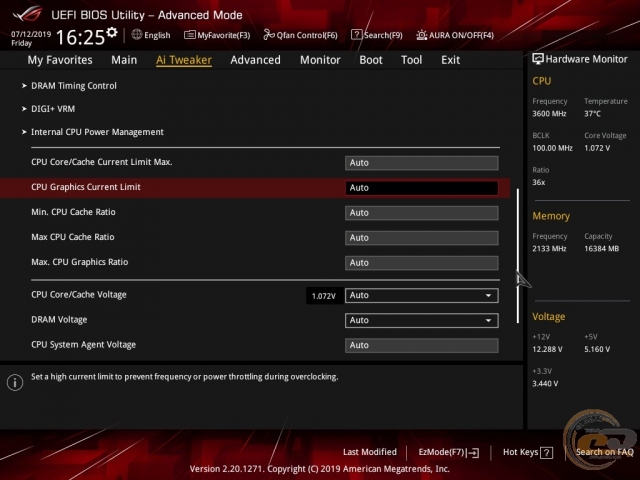Click the EzMode exit arrow icon
The width and height of the screenshot is (640, 480).
coord(473,452)
